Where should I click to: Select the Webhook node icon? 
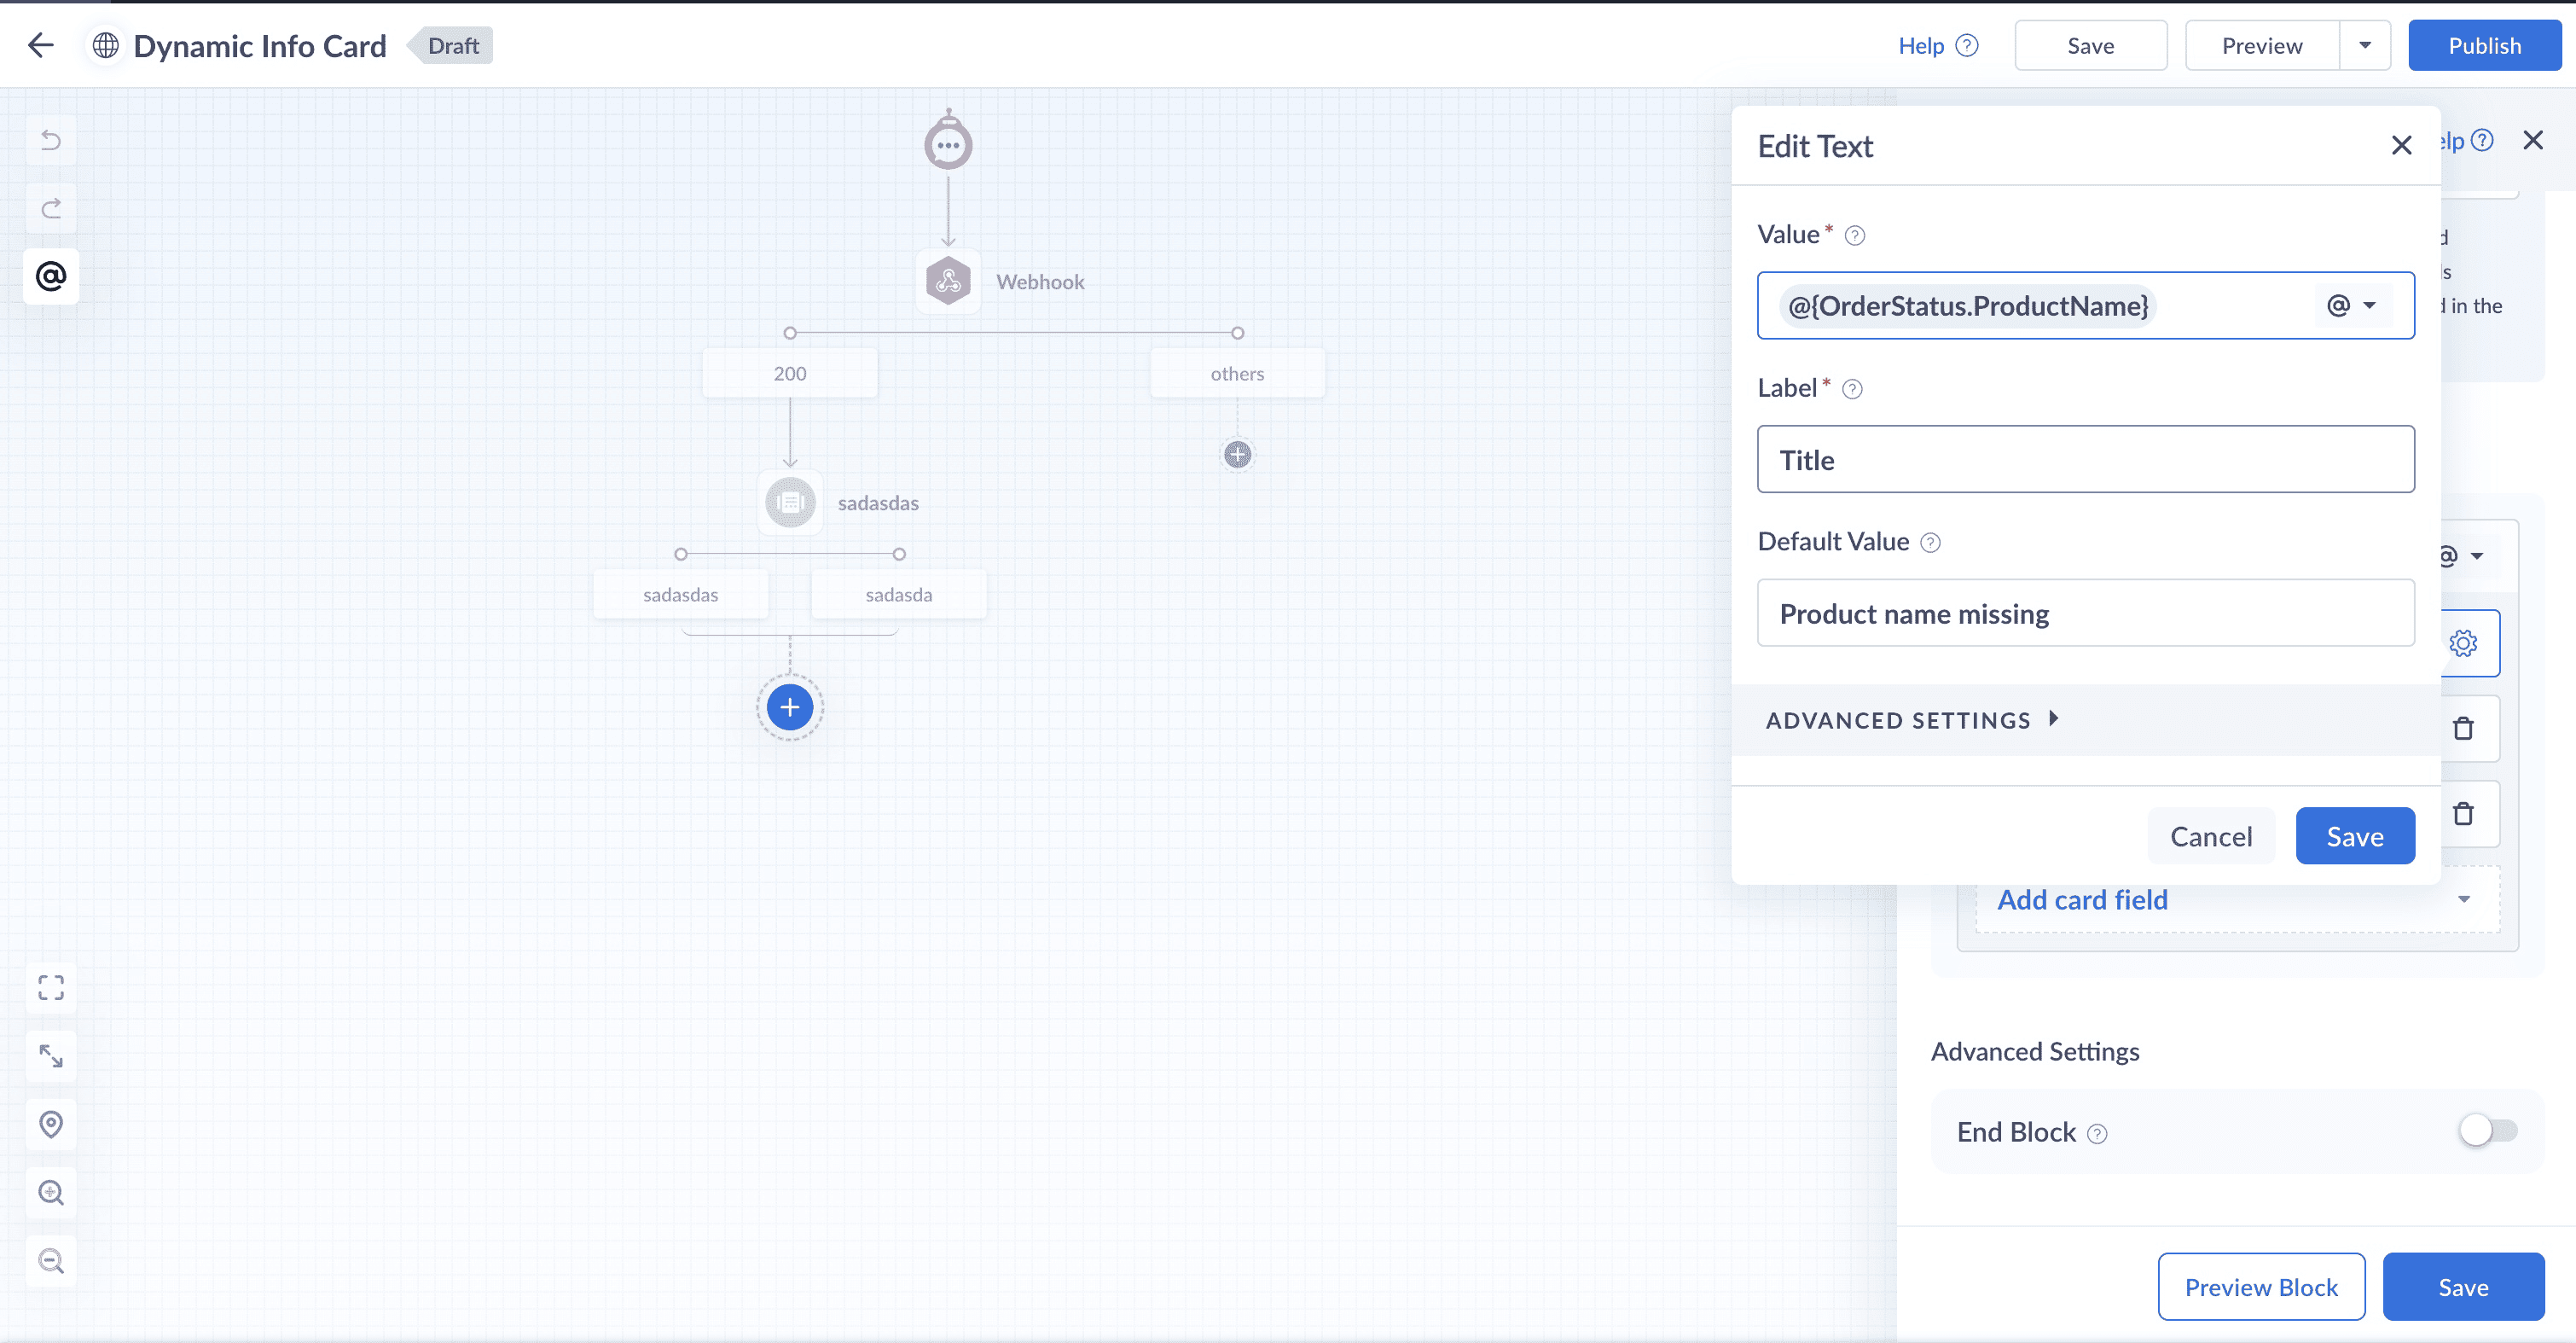point(948,282)
